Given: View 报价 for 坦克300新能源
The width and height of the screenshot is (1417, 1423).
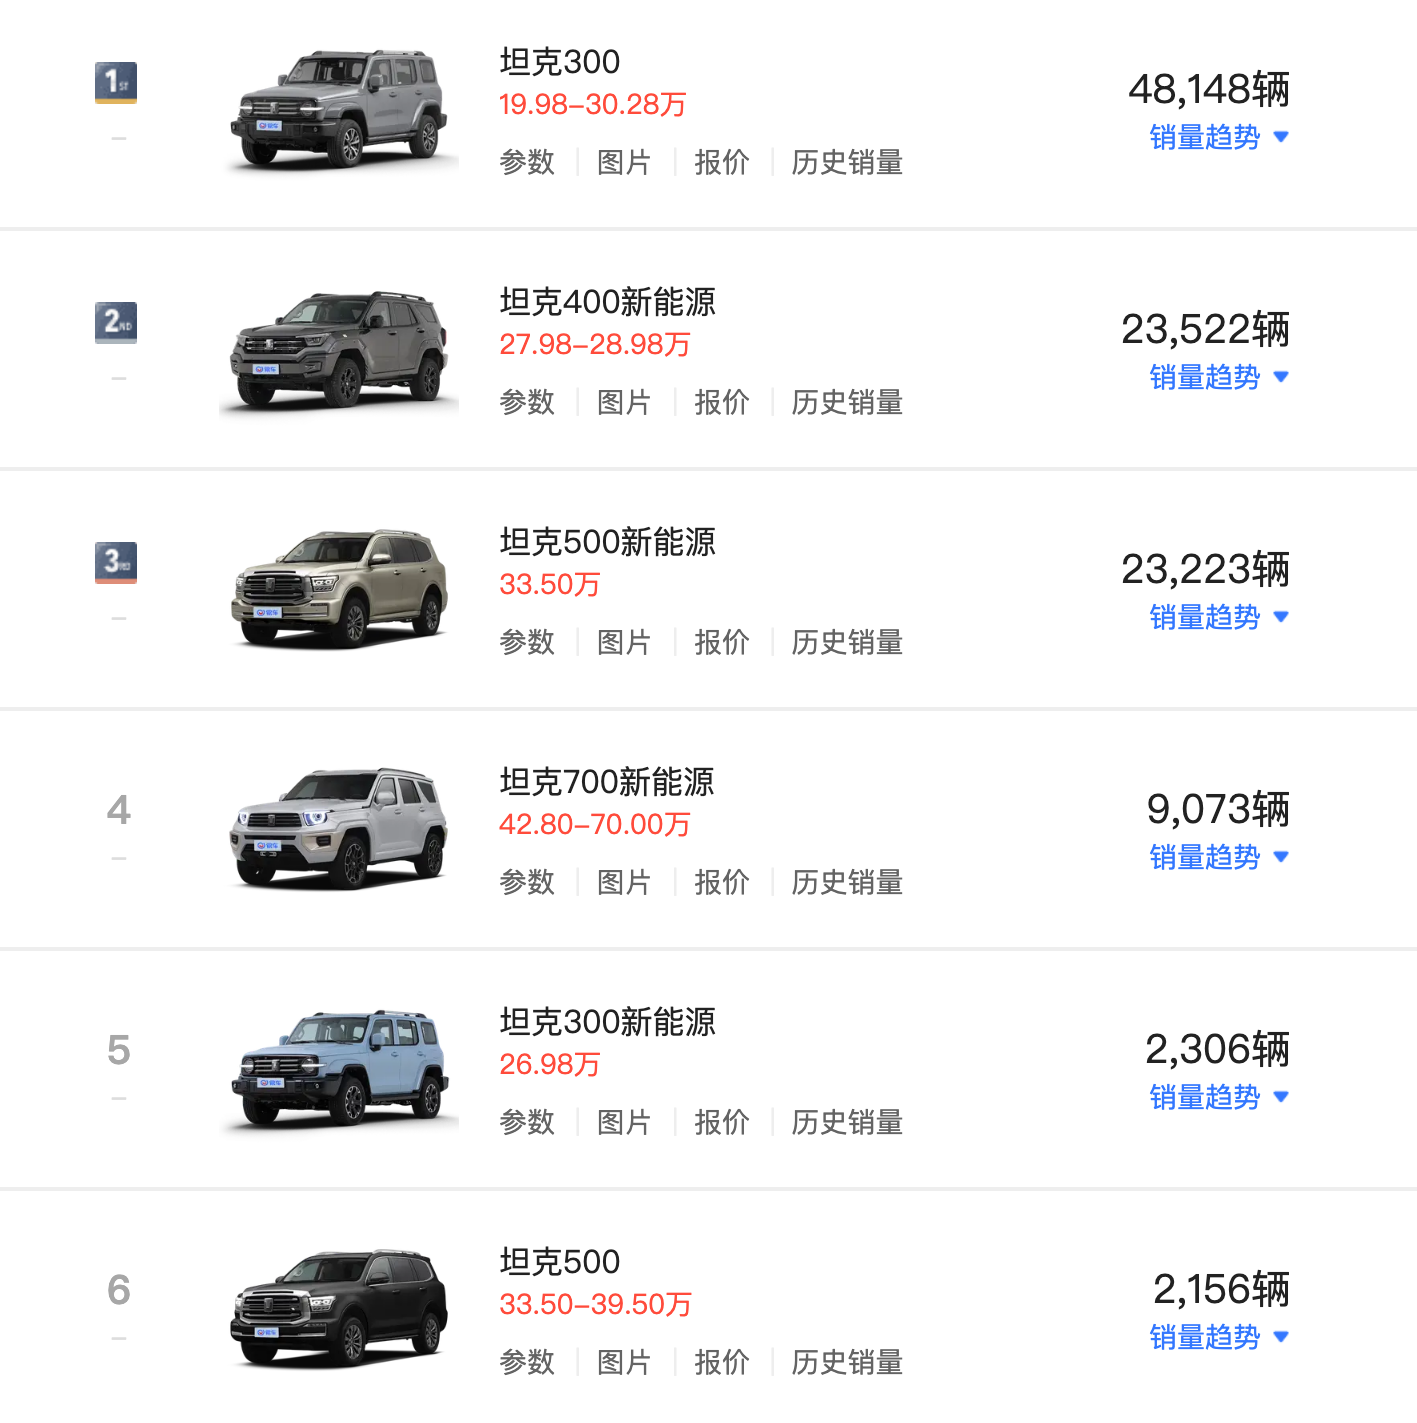Looking at the screenshot, I should coord(721,1122).
